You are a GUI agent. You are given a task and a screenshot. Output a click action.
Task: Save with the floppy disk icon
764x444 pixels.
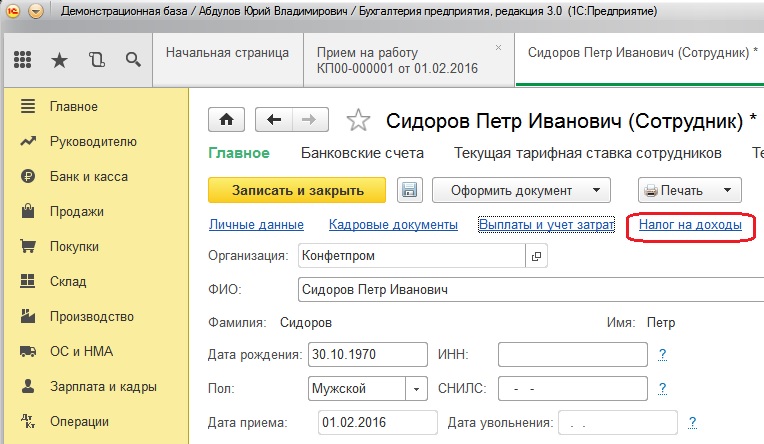point(409,190)
